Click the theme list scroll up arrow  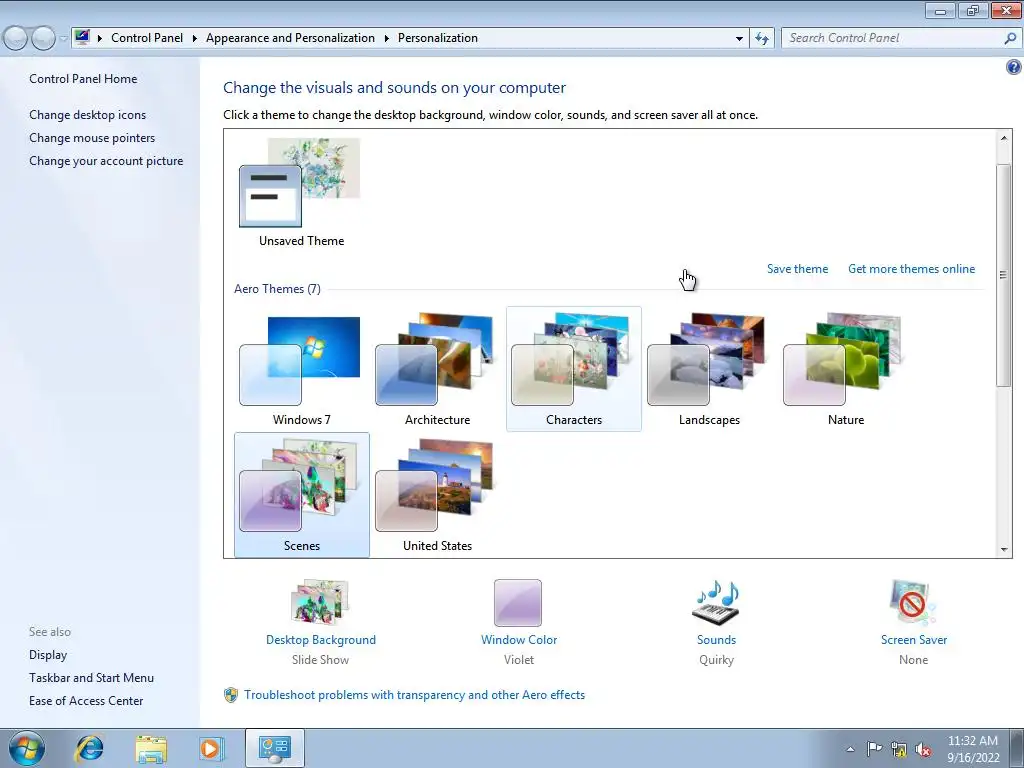click(x=1004, y=137)
